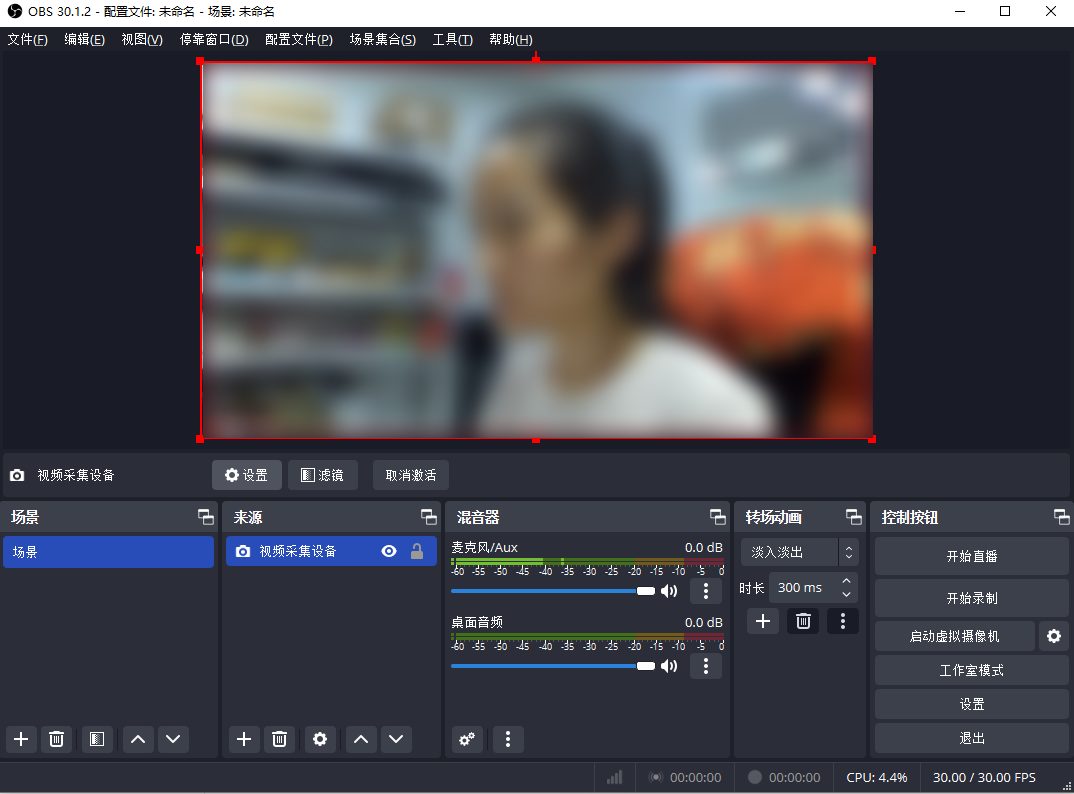Viewport: 1074px width, 794px height.
Task: Toggle lock on 视频采集设备 source
Action: [417, 551]
